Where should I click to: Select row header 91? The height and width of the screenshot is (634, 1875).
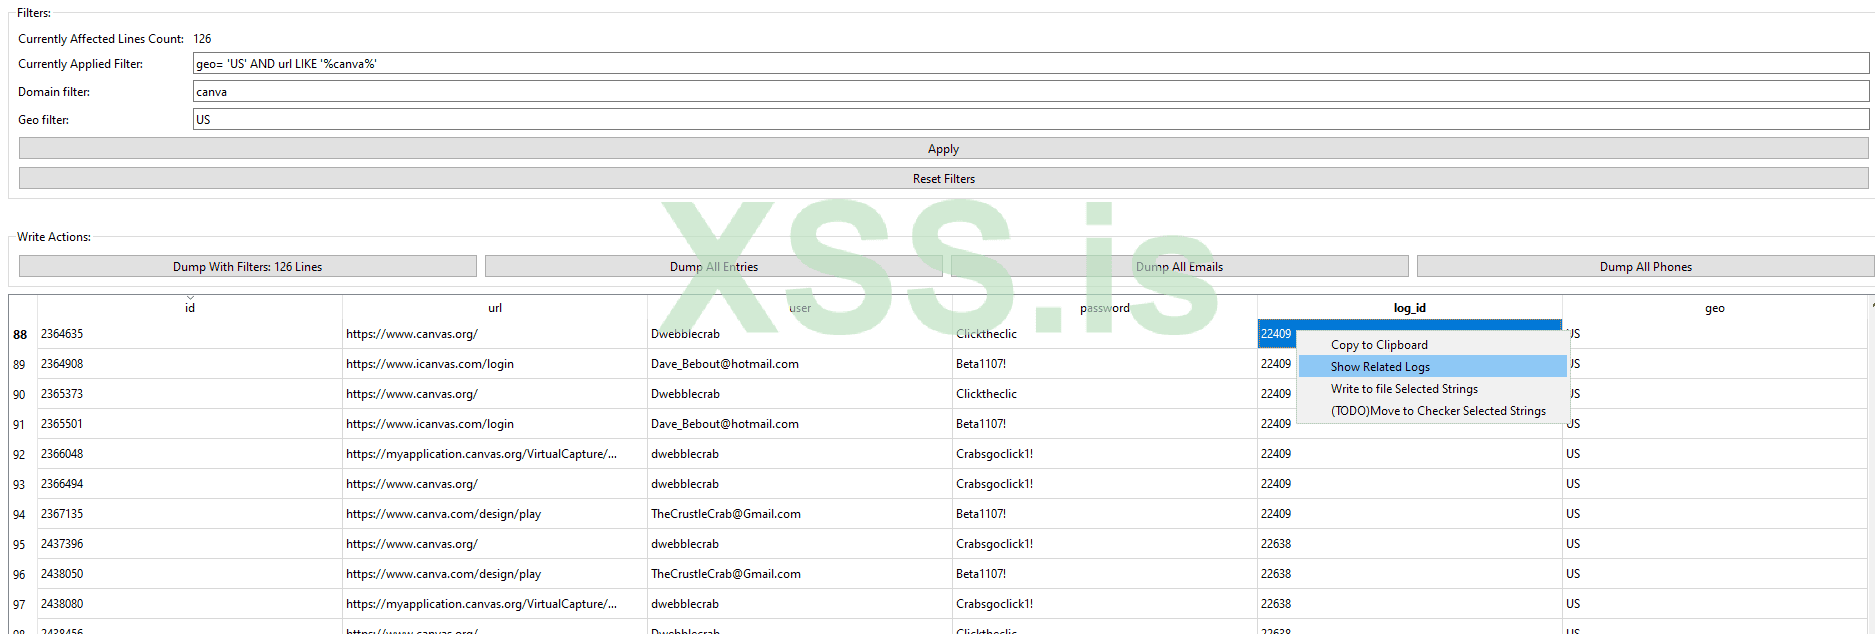(22, 424)
